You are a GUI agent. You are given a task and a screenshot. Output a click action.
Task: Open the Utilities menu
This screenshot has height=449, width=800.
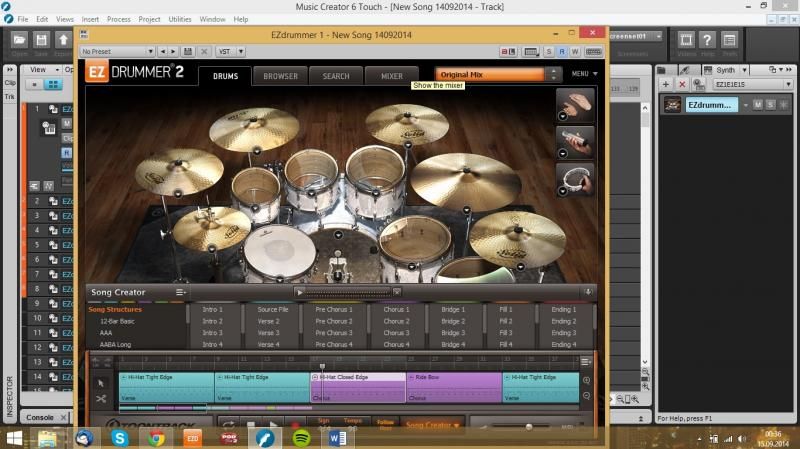180,19
